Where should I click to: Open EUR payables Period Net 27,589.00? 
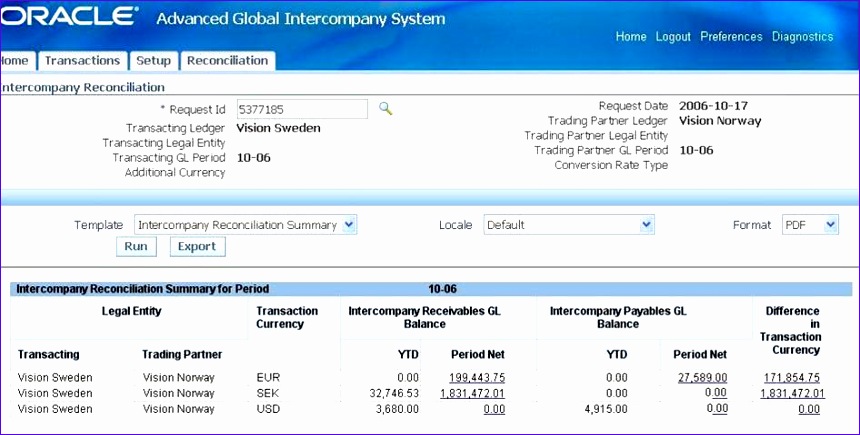[x=703, y=377]
